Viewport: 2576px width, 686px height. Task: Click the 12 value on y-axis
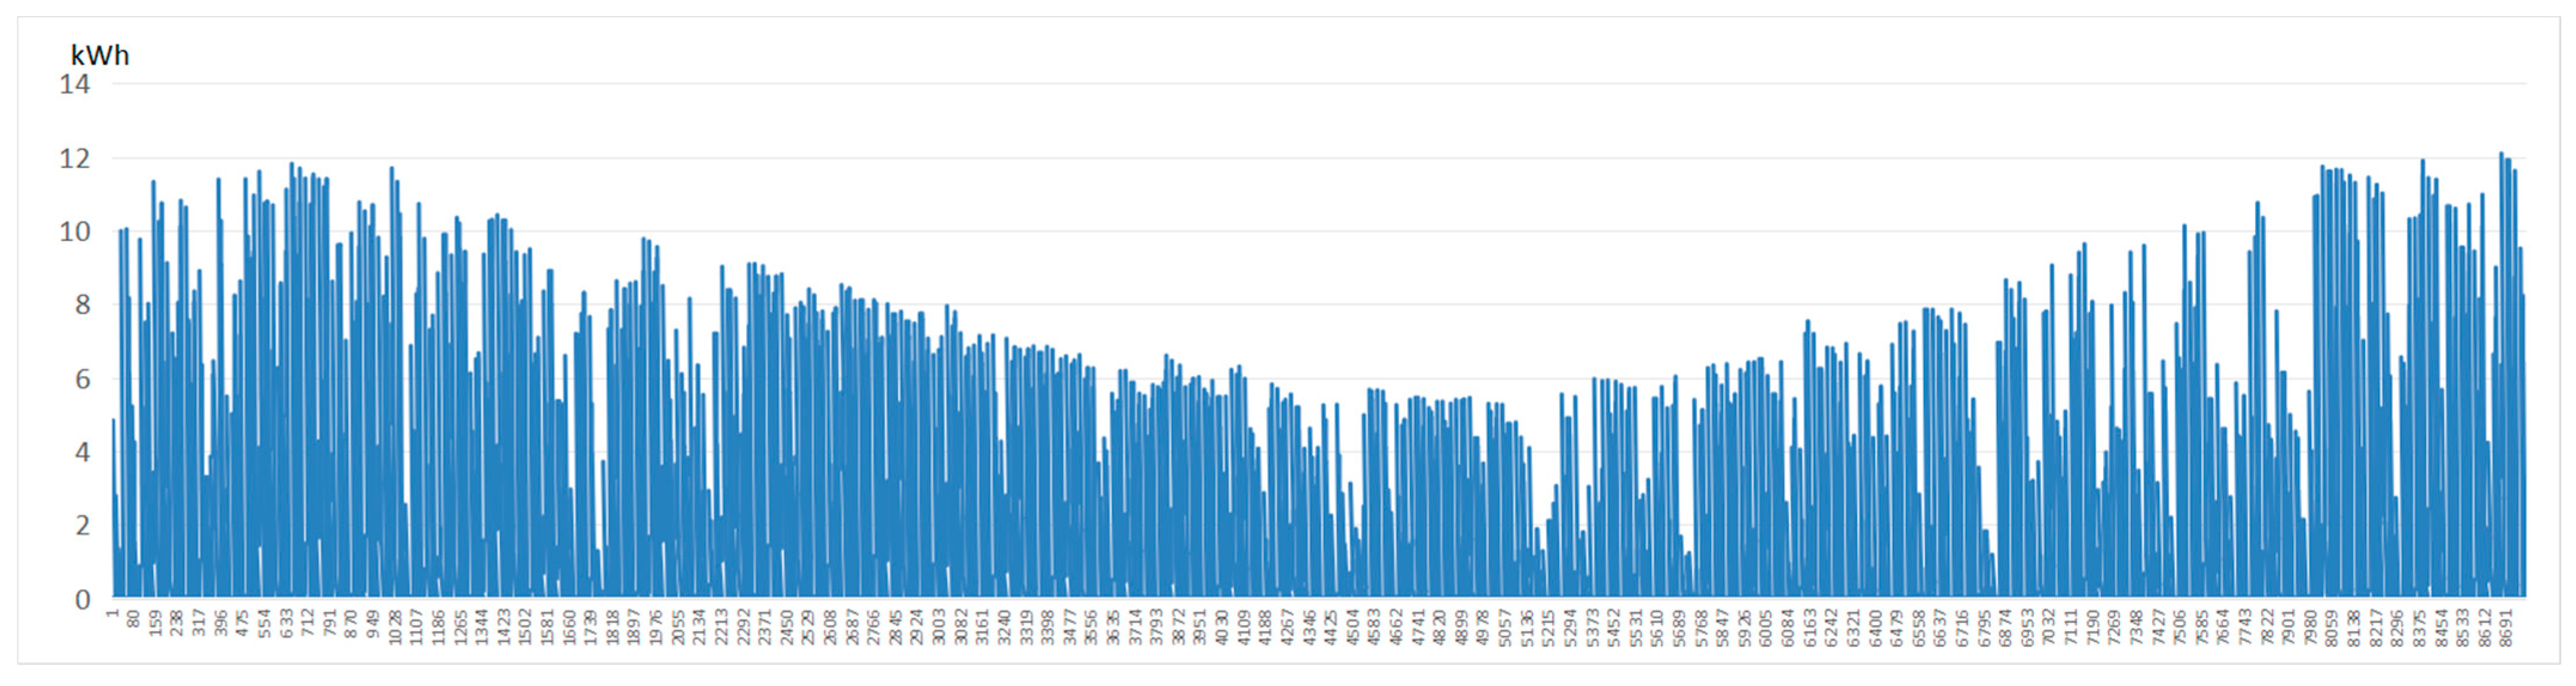pyautogui.click(x=75, y=159)
